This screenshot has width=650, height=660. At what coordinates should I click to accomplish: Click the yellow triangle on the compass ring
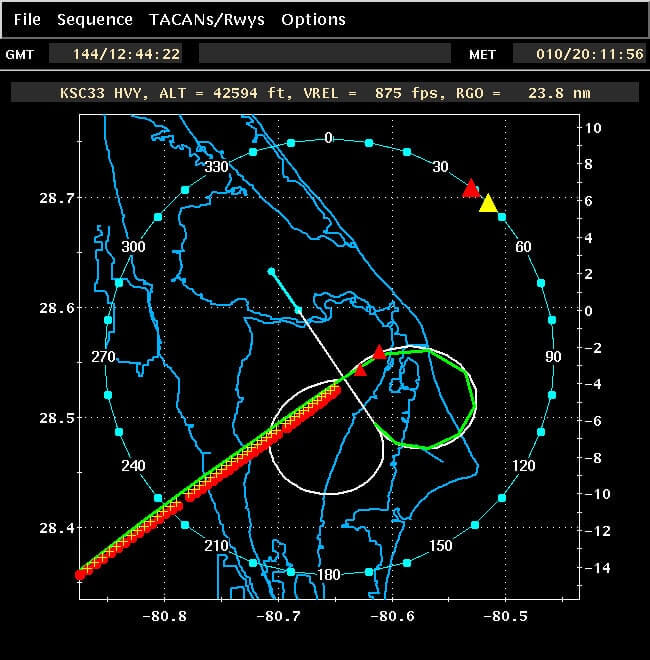coord(488,204)
